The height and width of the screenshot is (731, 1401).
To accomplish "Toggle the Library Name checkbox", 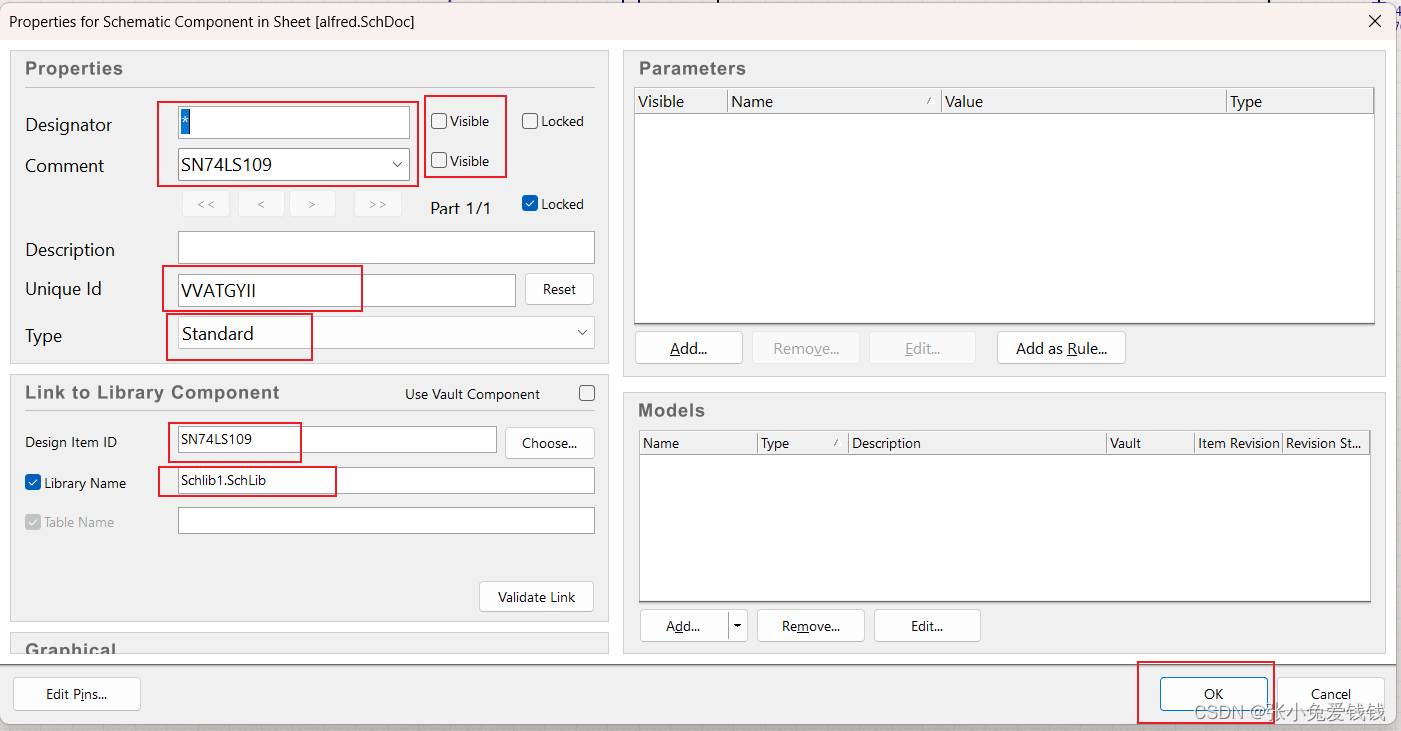I will tap(33, 482).
